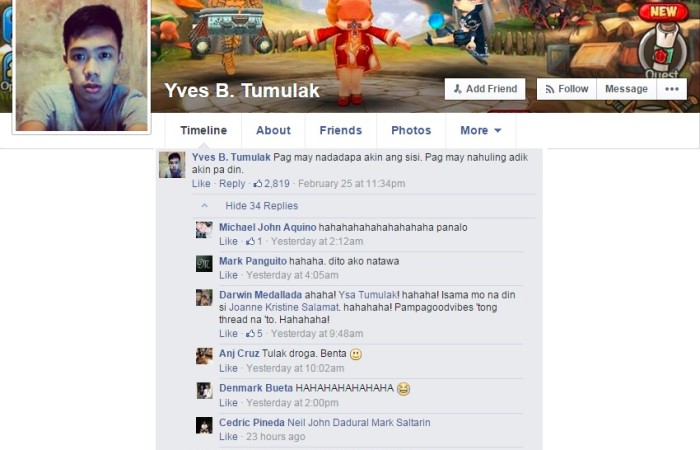The width and height of the screenshot is (700, 450).
Task: Open tagged Joanne Kristine Salamat profile link
Action: 284,307
